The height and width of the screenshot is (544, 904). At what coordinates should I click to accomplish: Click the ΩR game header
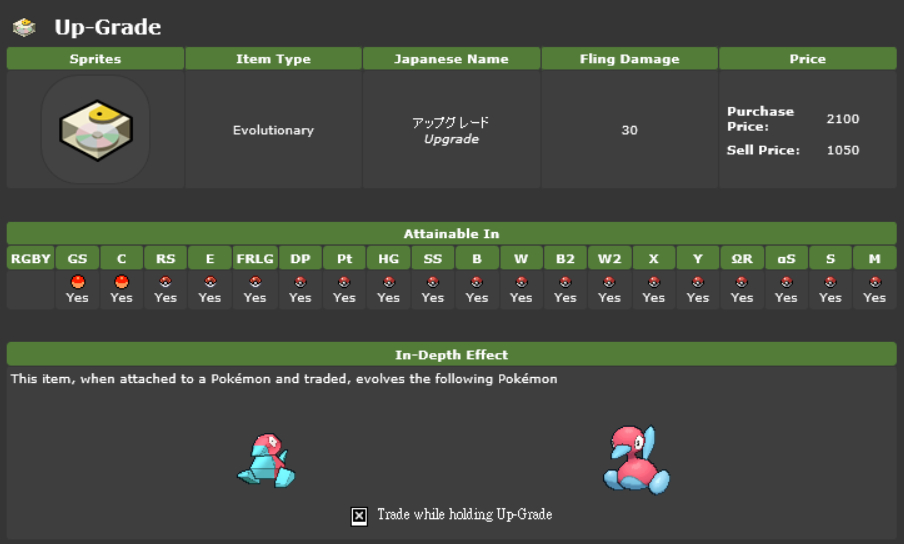point(742,258)
